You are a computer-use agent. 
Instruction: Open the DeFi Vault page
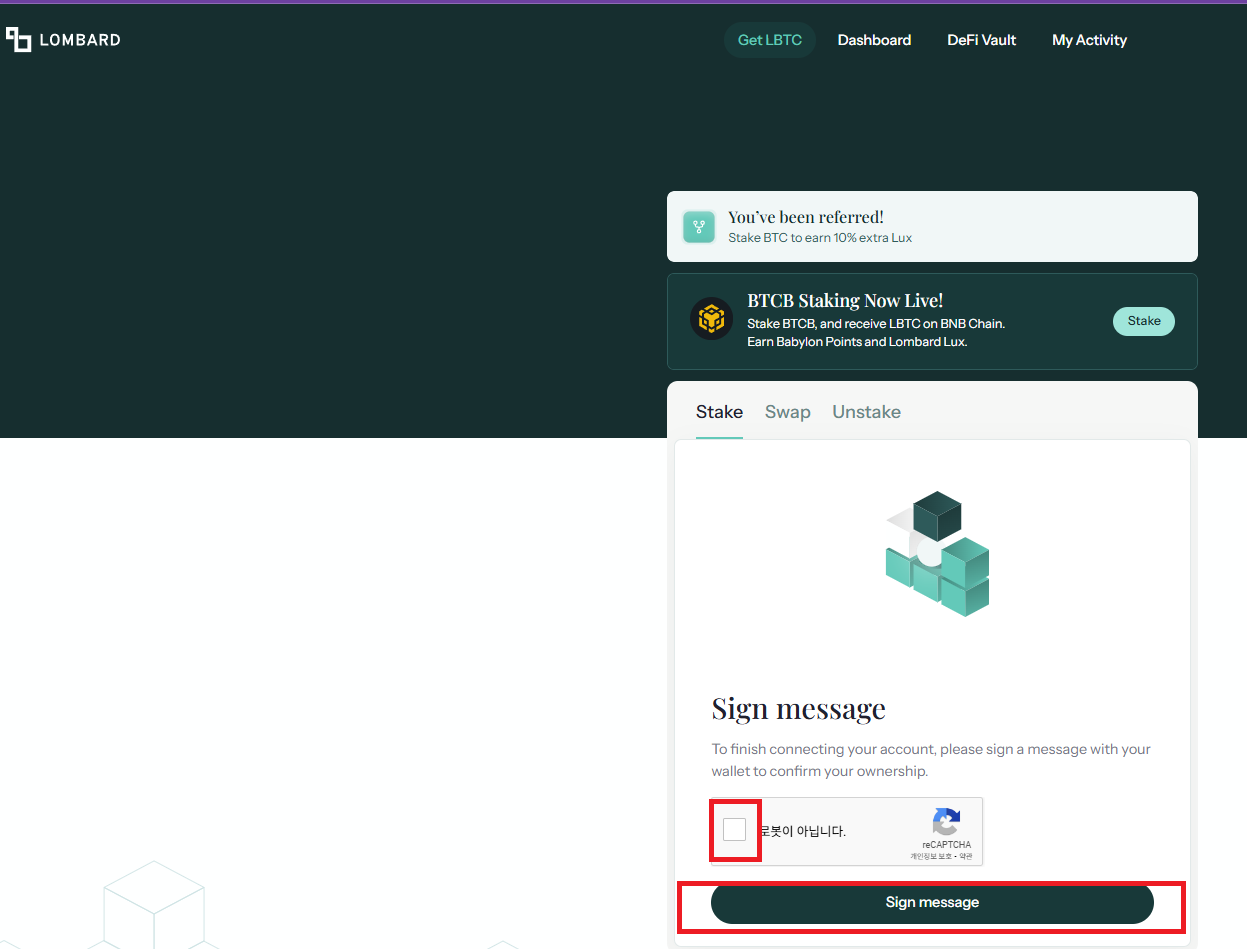982,40
